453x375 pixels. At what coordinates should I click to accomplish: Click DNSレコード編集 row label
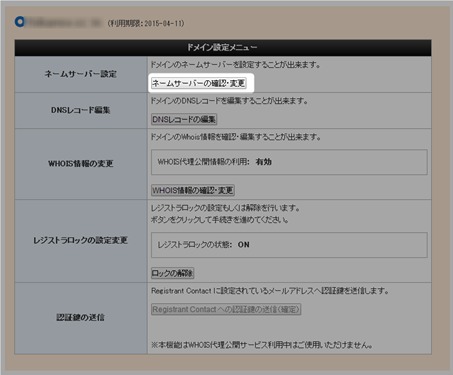tap(81, 110)
